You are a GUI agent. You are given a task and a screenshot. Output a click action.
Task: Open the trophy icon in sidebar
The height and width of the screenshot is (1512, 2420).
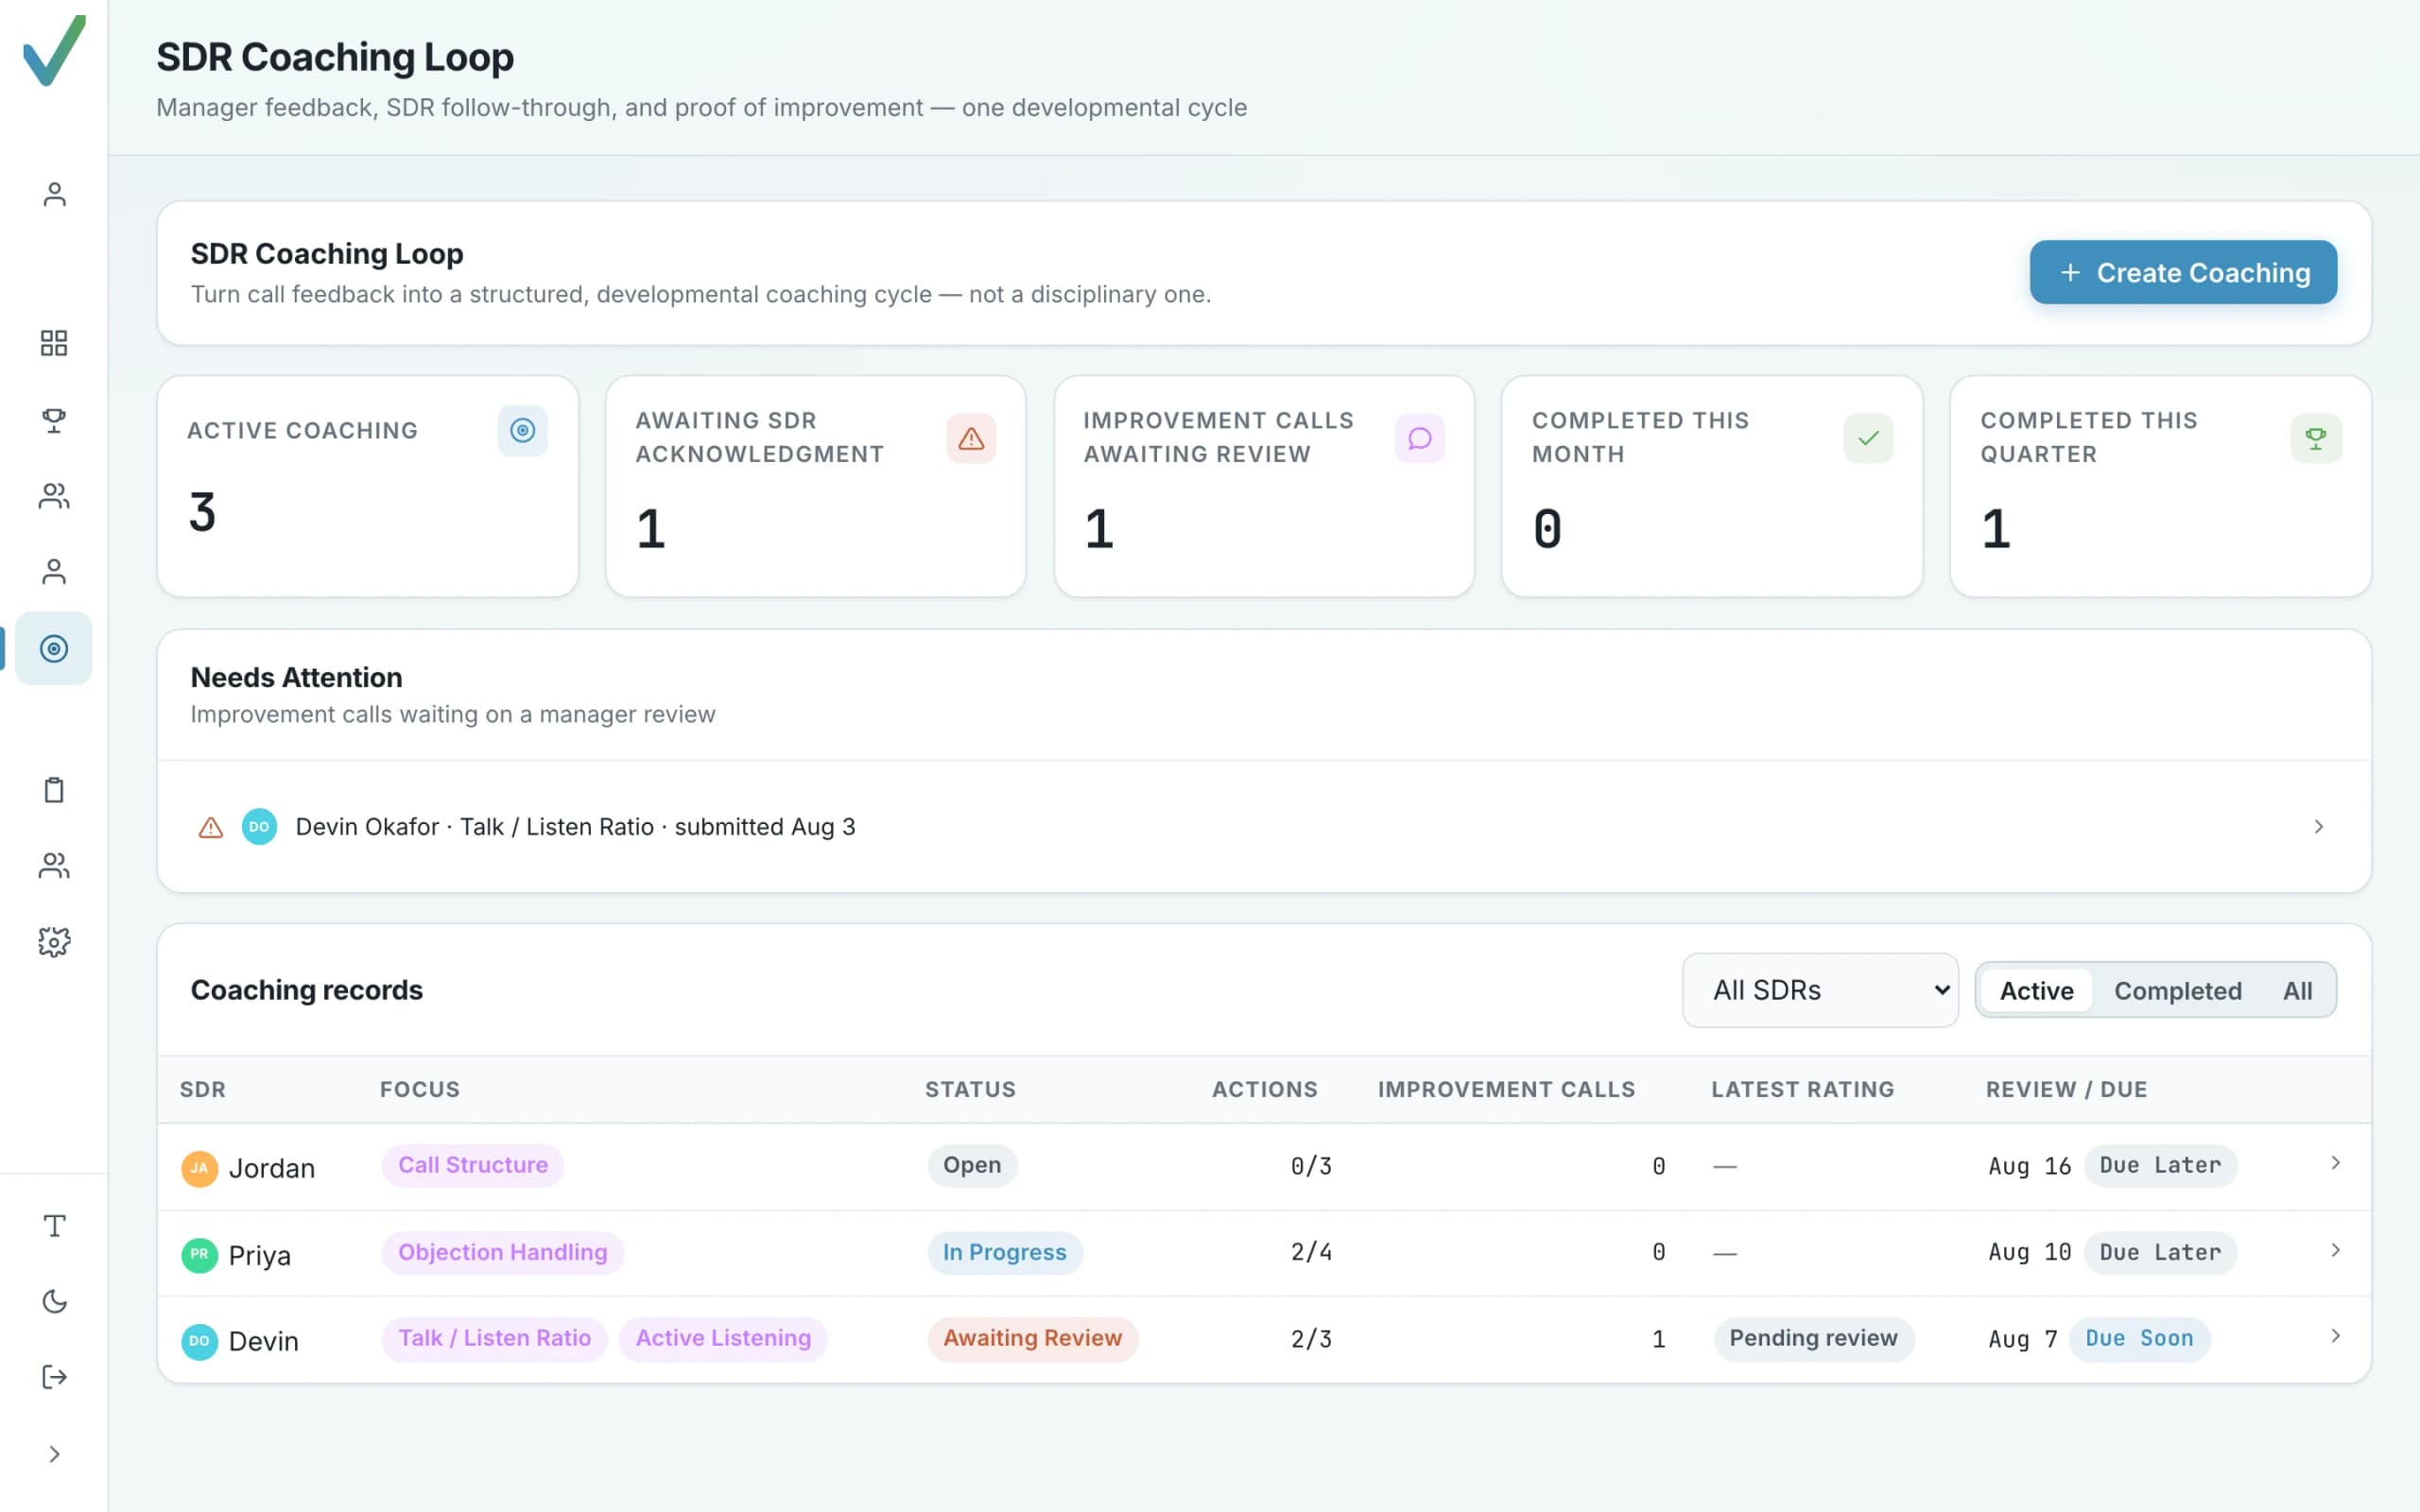(x=54, y=420)
